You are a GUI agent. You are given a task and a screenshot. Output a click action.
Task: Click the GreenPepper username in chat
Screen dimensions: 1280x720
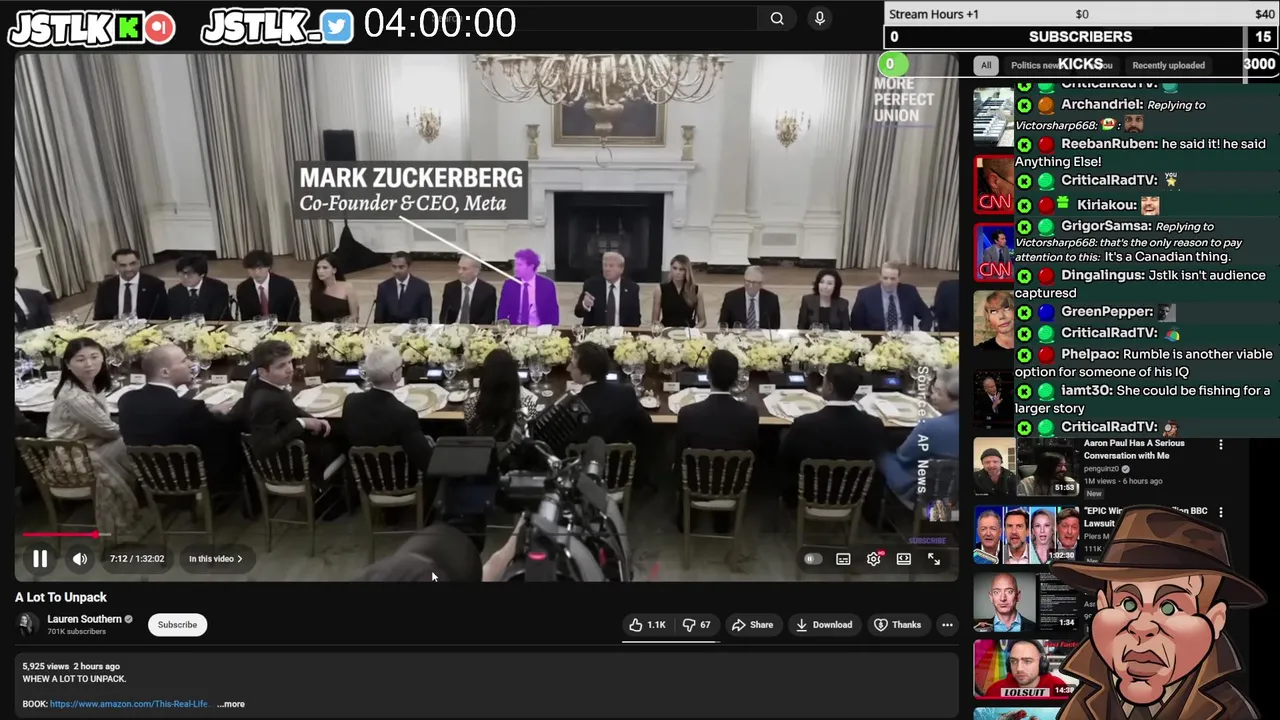1107,312
